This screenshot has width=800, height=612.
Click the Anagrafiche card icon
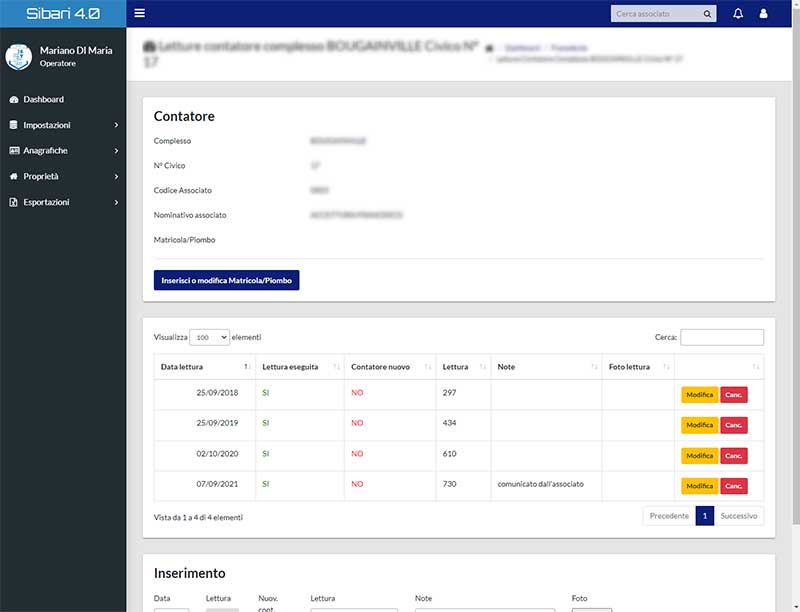point(14,150)
